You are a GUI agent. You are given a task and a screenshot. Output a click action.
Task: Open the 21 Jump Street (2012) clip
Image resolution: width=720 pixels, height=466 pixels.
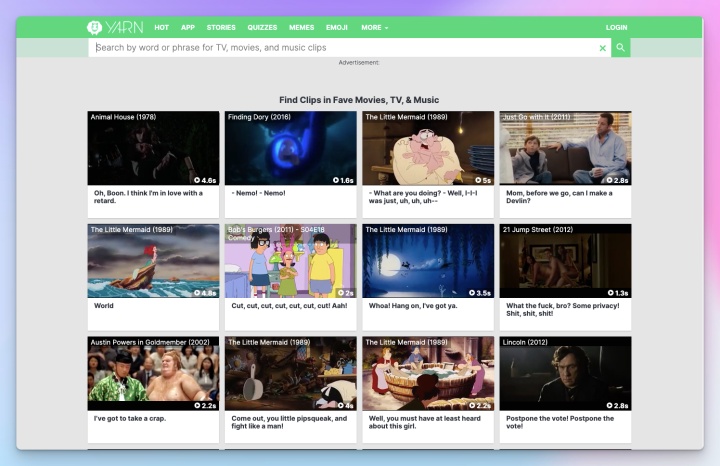(x=565, y=261)
